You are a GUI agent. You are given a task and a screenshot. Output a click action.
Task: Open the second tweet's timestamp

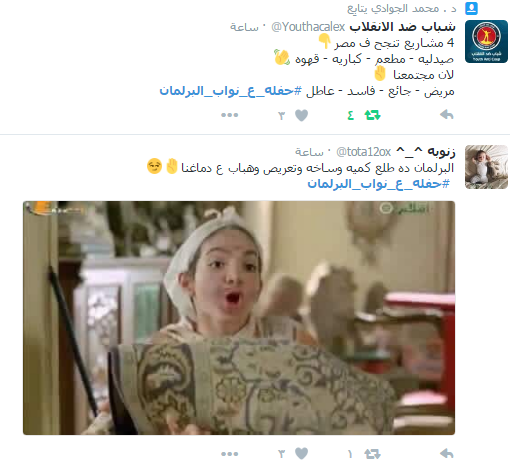309,152
